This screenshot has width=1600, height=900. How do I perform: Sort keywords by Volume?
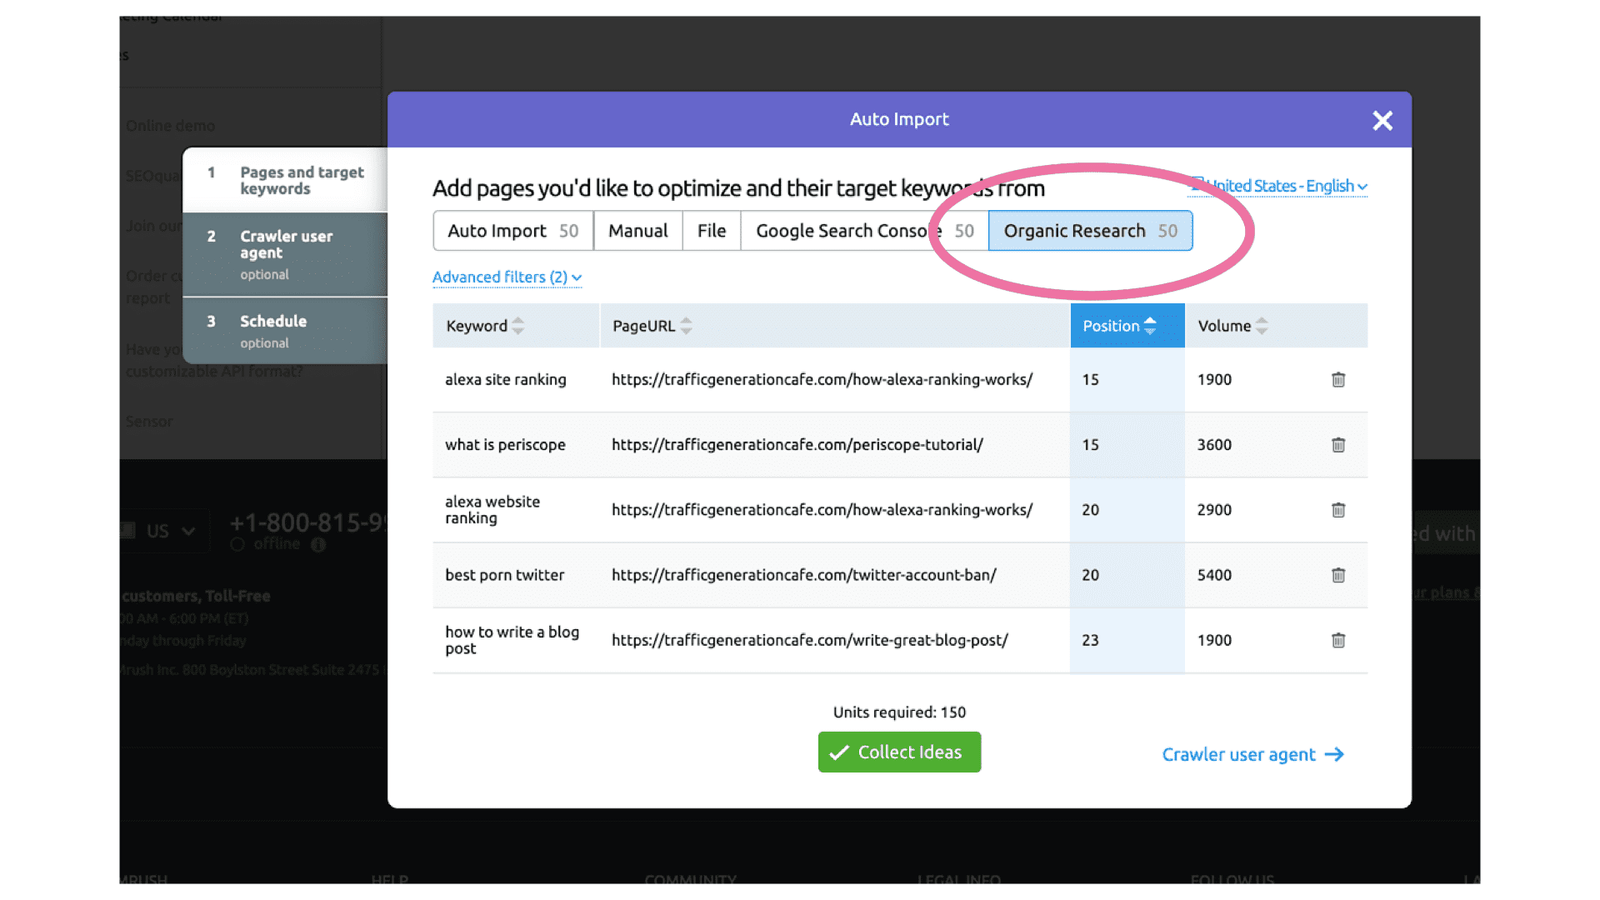coord(1261,325)
